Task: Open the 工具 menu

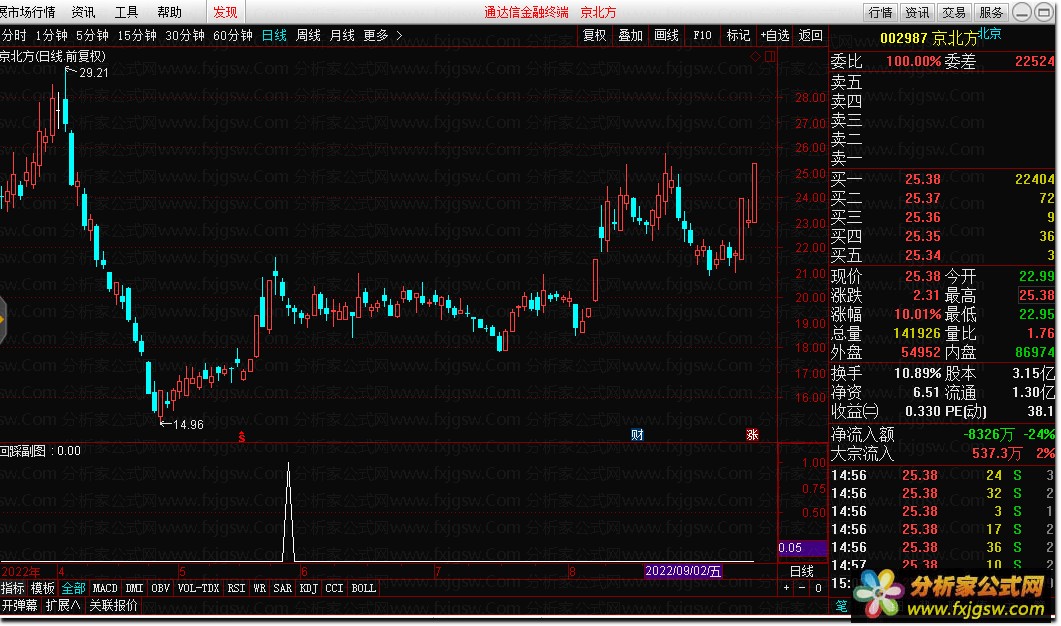Action: (x=126, y=12)
